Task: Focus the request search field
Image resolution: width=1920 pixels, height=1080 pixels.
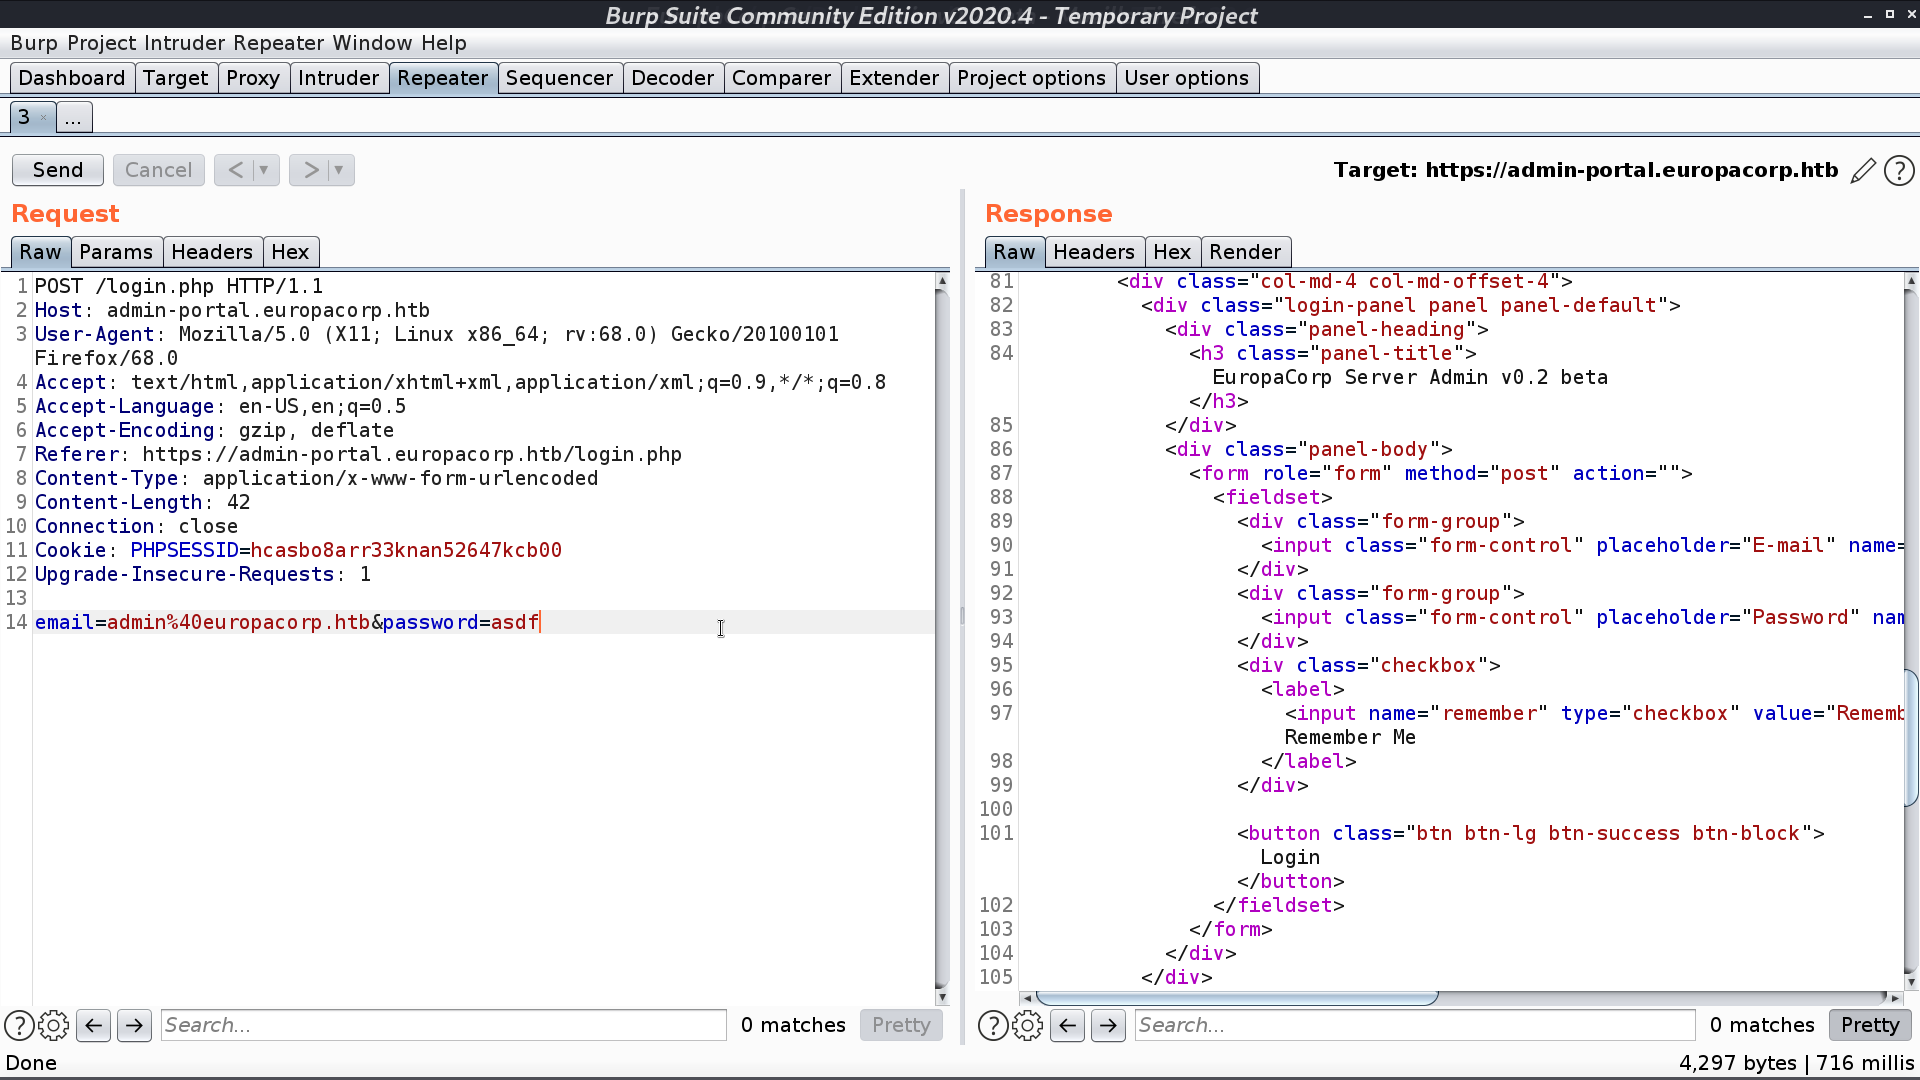Action: click(443, 1025)
